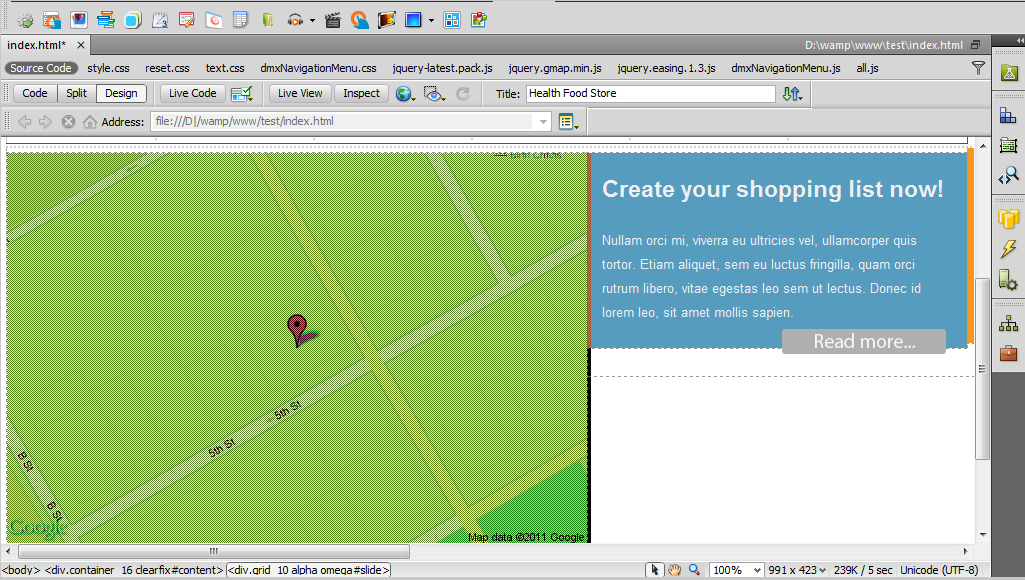Choose the Select arrow tool in status bar
The height and width of the screenshot is (580, 1025).
(654, 570)
